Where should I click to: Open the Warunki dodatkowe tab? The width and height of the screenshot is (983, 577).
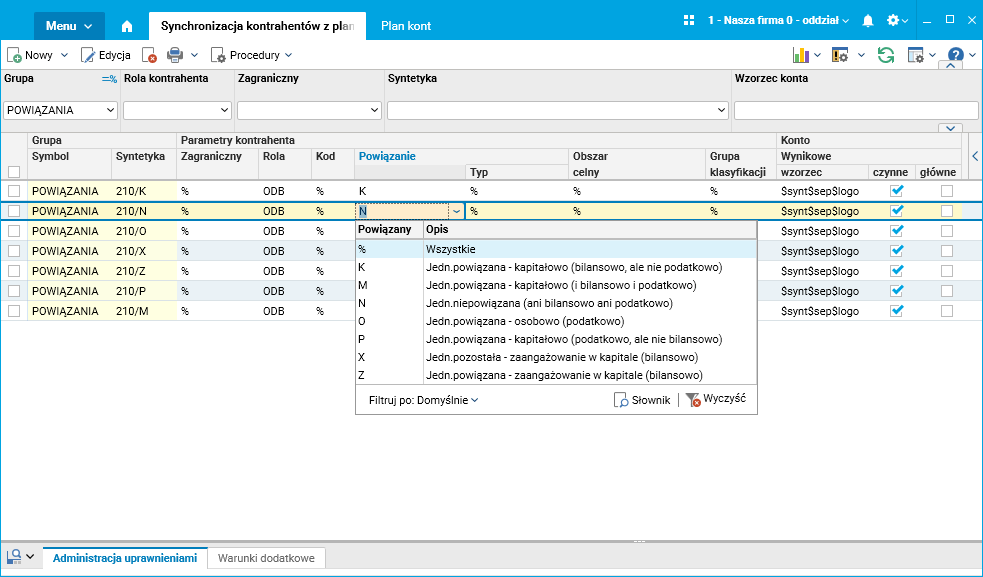point(266,558)
